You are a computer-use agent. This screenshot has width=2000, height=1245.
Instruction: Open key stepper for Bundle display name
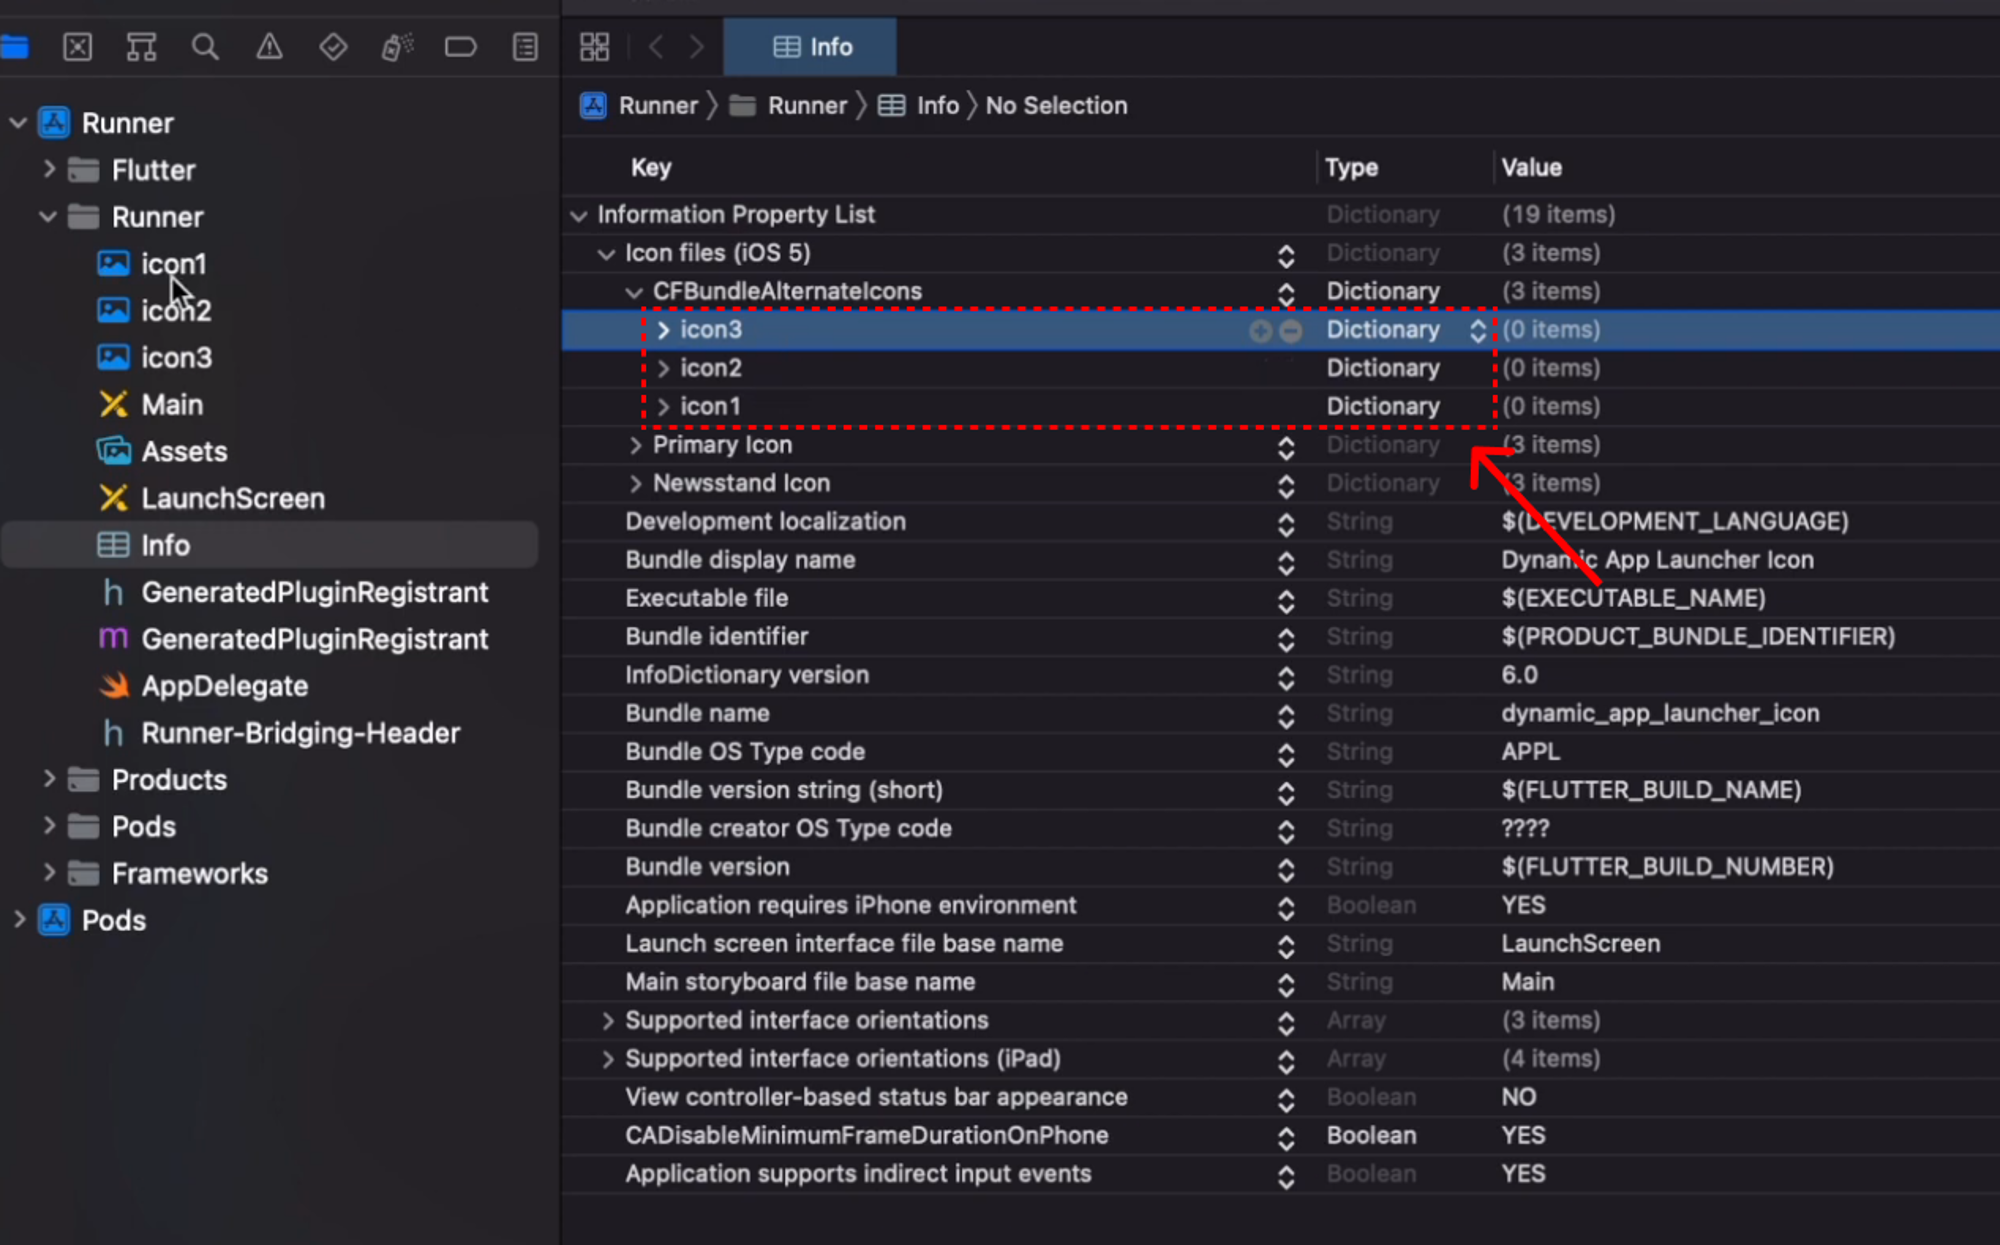point(1286,562)
